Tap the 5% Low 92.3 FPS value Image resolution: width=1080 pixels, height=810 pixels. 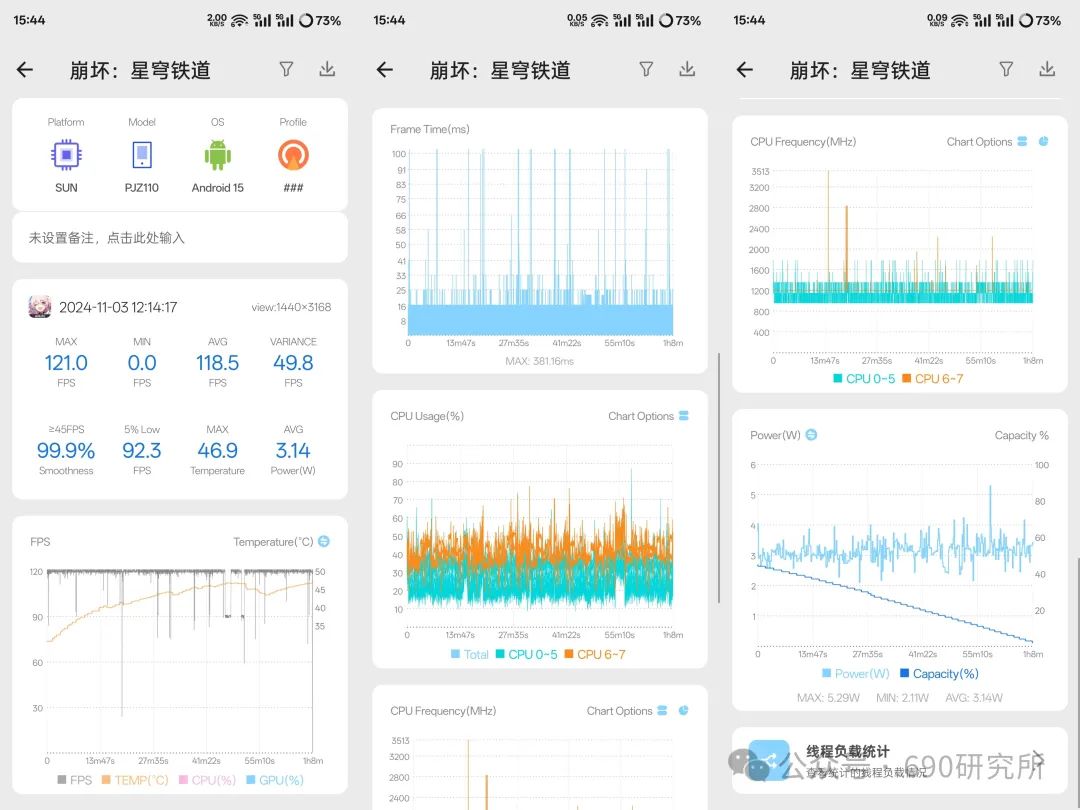click(x=142, y=450)
